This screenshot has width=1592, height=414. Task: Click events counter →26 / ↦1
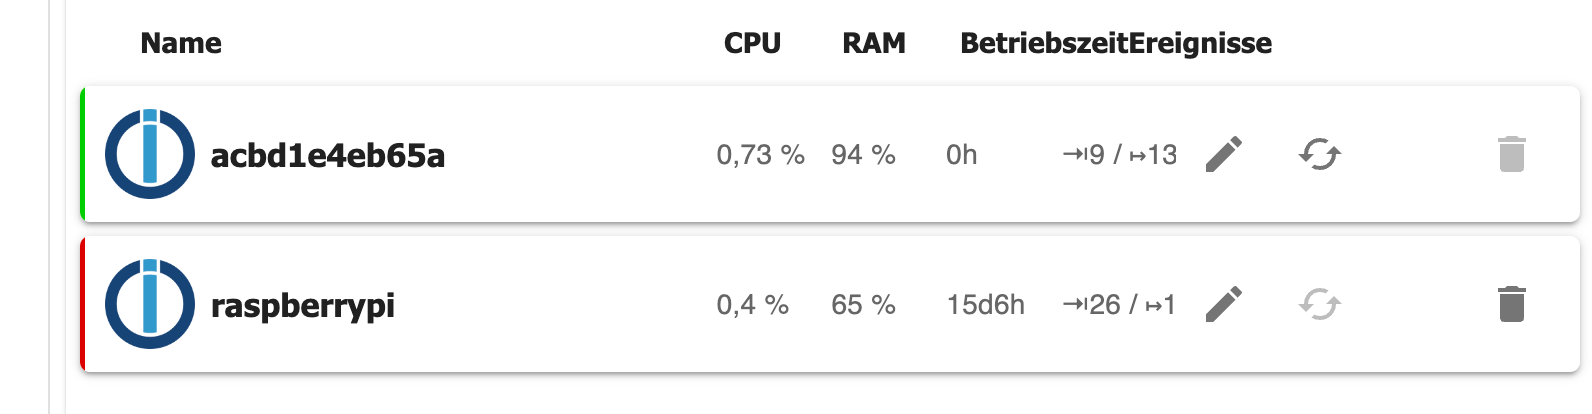[x=1119, y=305]
